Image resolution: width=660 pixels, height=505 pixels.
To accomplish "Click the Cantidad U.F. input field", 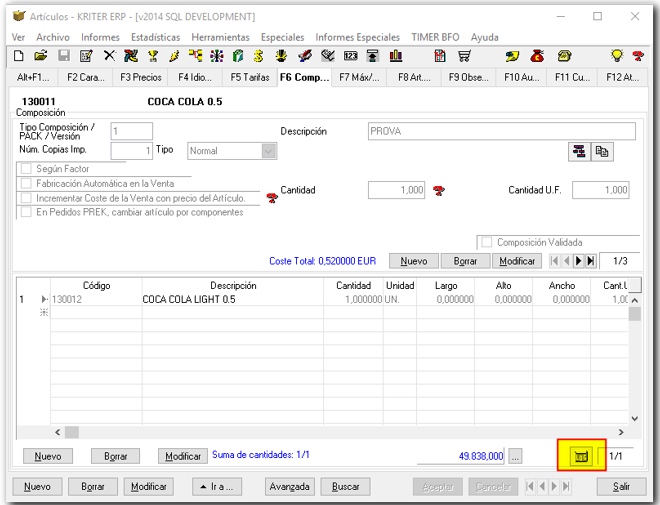I will pyautogui.click(x=601, y=190).
